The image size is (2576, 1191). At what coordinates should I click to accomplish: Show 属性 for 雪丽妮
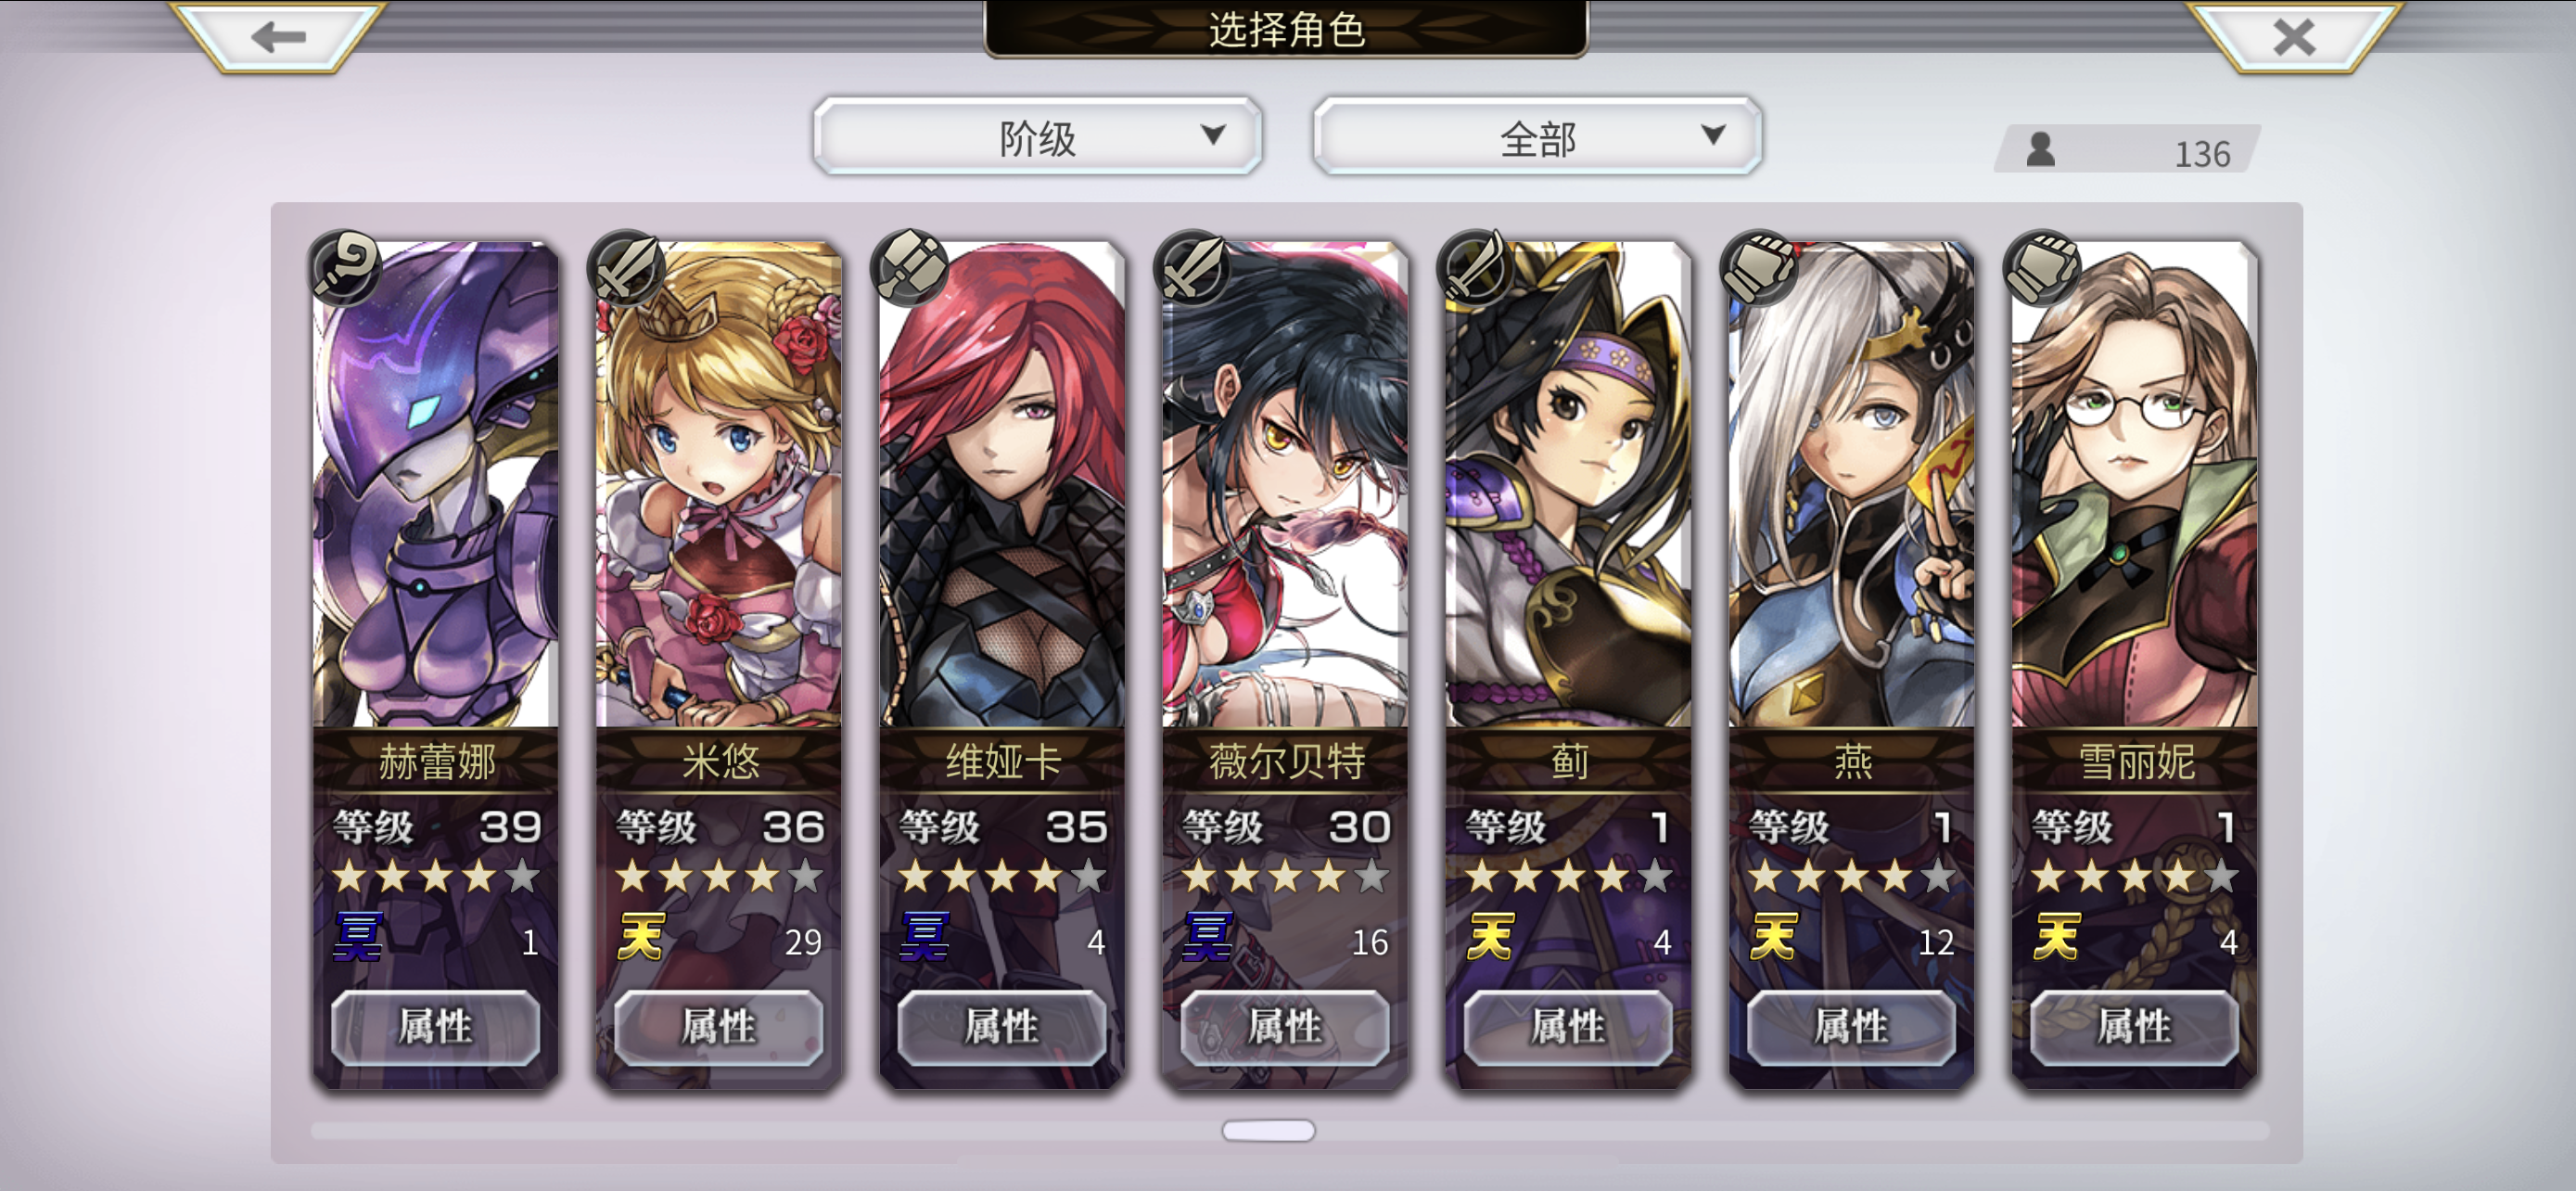(x=2134, y=1027)
